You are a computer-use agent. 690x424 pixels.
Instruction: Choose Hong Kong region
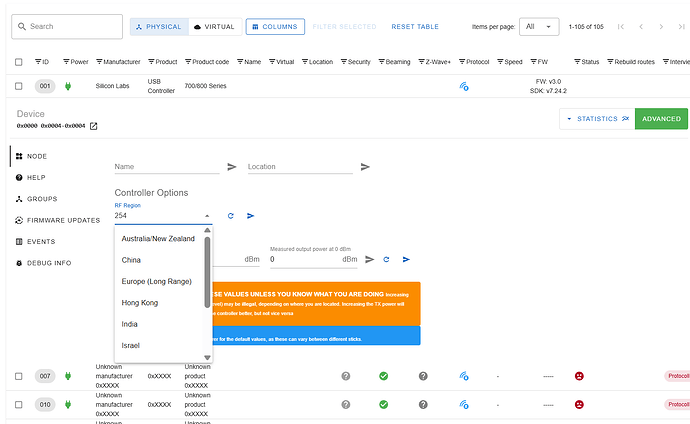click(158, 303)
